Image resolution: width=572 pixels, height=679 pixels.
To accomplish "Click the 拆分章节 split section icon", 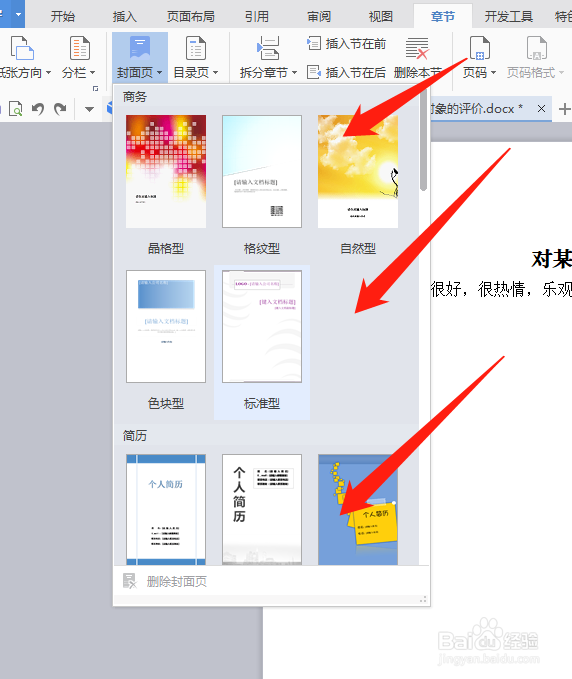I will tap(268, 48).
